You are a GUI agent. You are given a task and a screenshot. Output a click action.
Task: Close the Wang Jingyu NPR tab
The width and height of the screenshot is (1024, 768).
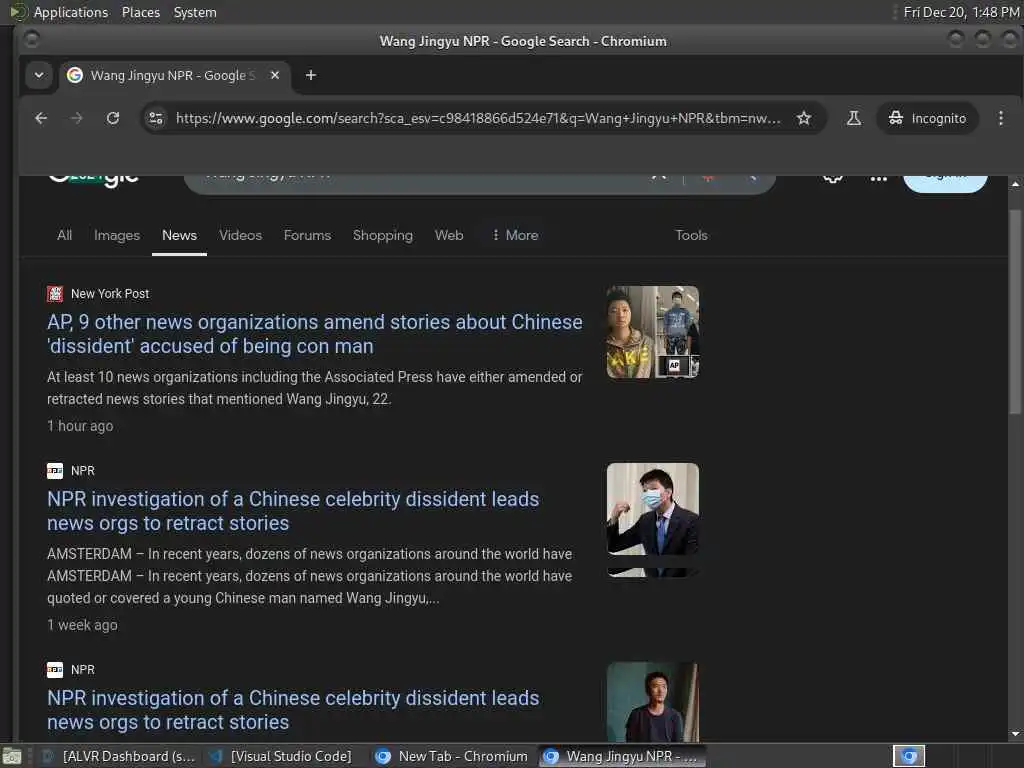[x=275, y=75]
